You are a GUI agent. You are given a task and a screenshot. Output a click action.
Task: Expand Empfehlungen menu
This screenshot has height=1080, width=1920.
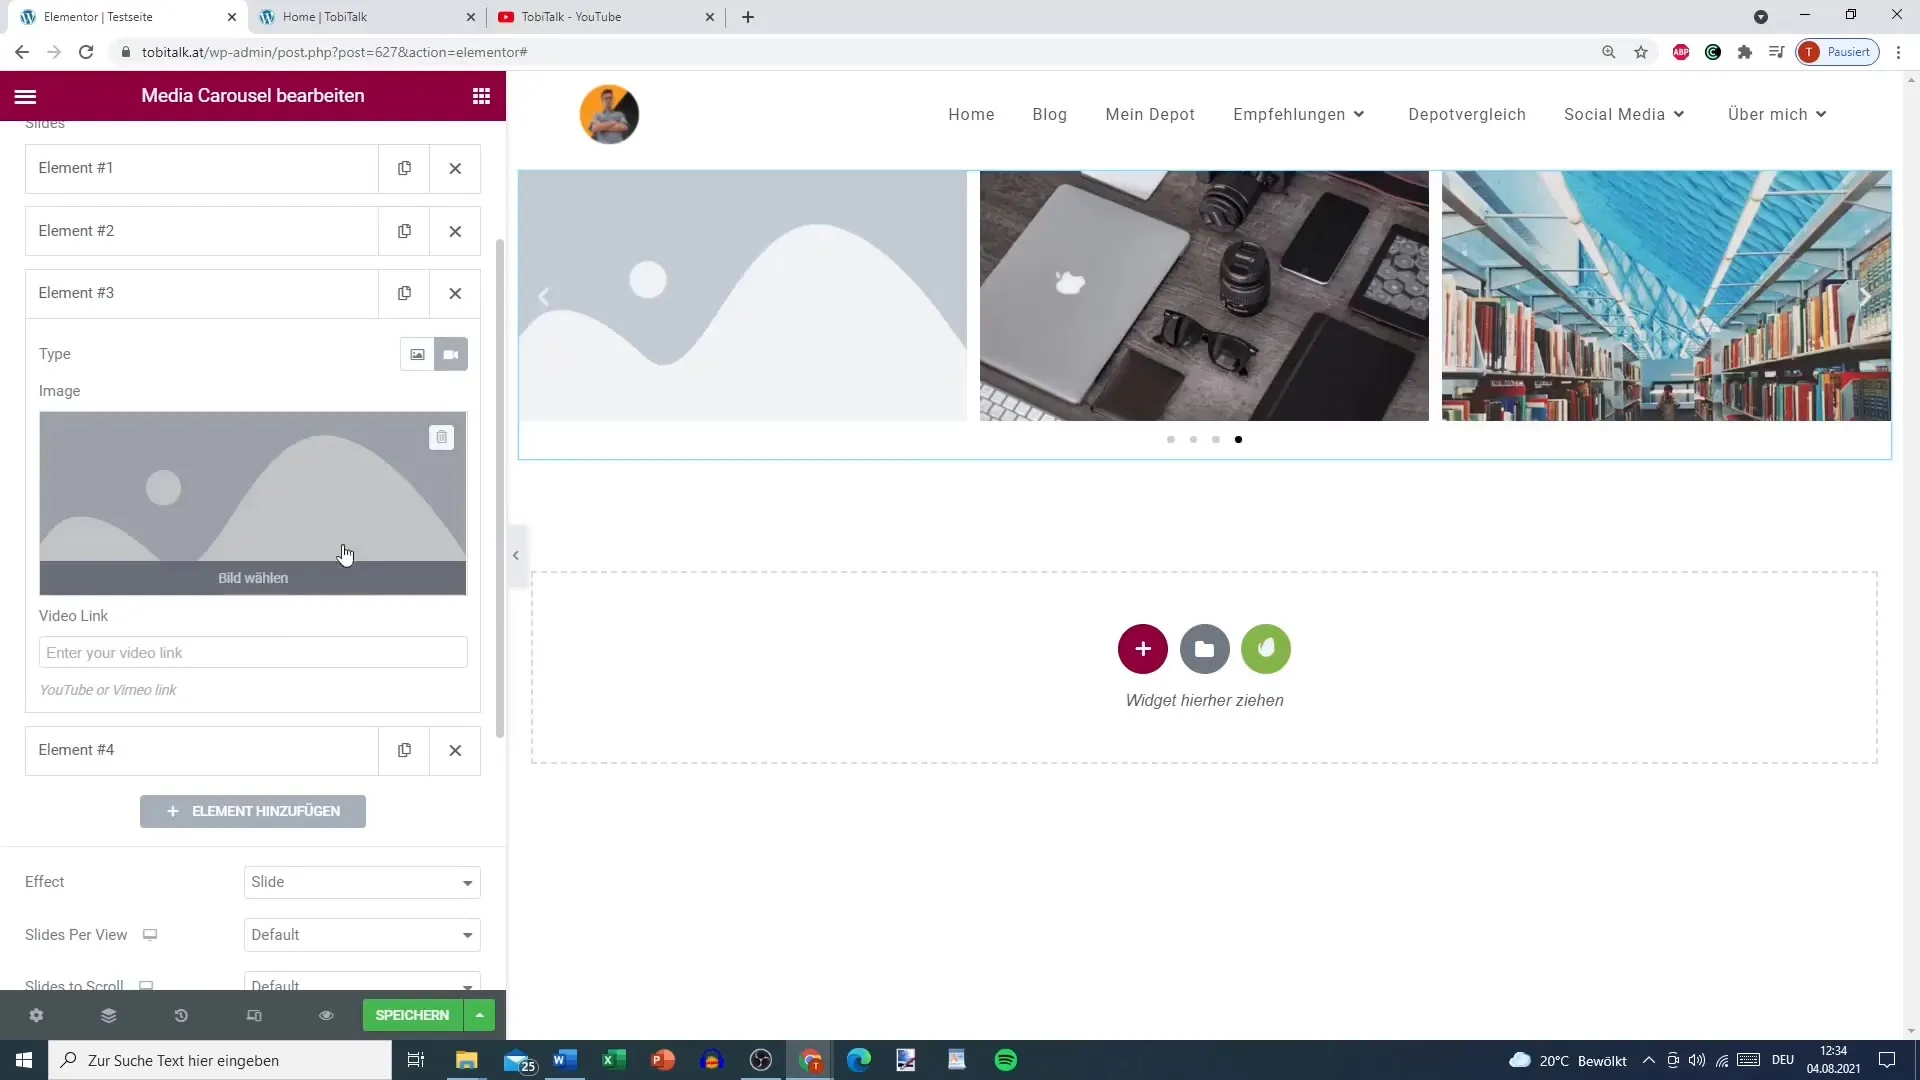click(1299, 114)
